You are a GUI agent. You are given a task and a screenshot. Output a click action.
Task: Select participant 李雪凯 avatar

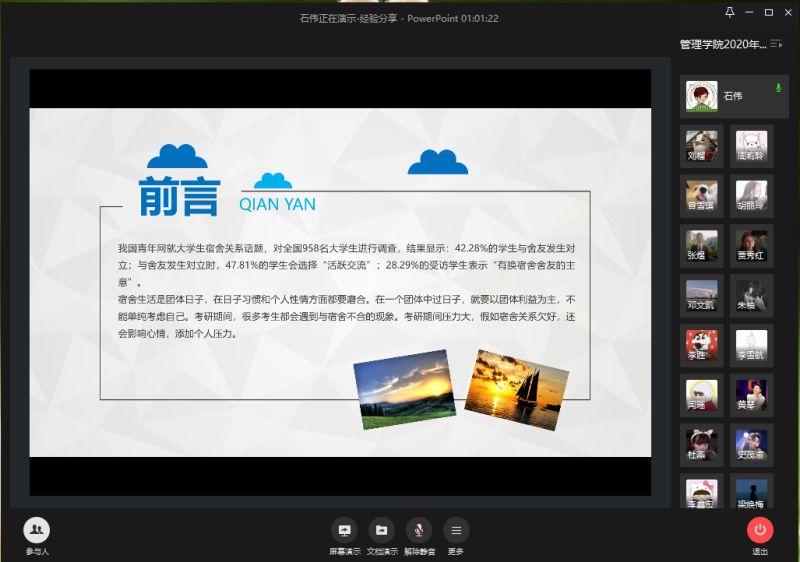751,344
